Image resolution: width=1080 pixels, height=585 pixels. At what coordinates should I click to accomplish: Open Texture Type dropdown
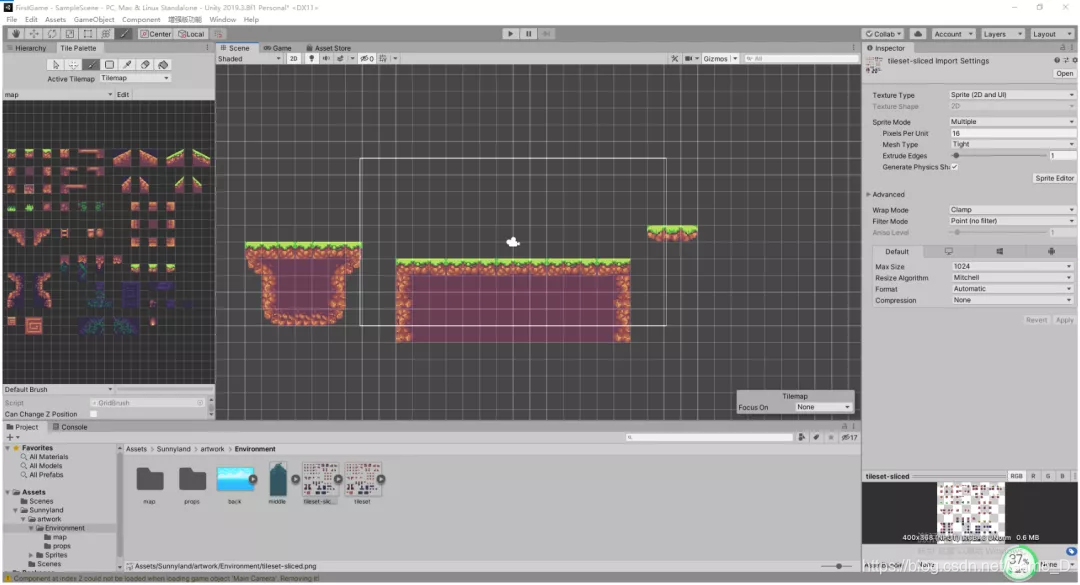[x=1012, y=94]
